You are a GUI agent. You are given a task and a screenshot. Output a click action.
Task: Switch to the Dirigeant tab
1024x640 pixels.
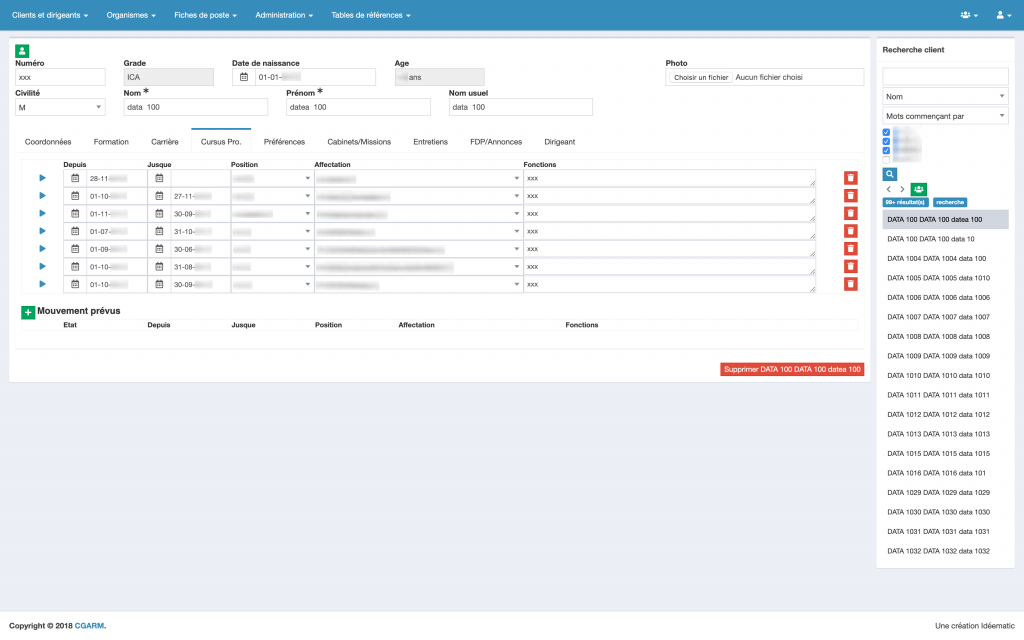click(560, 142)
